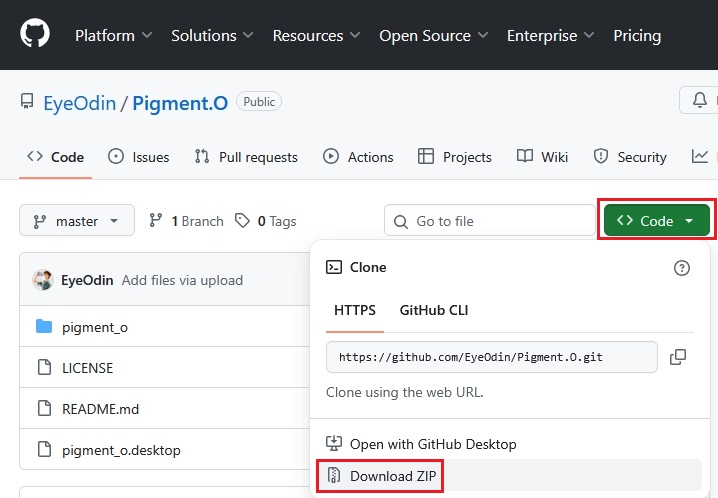Go to the Pull requests tab
The image size is (718, 498).
246,157
